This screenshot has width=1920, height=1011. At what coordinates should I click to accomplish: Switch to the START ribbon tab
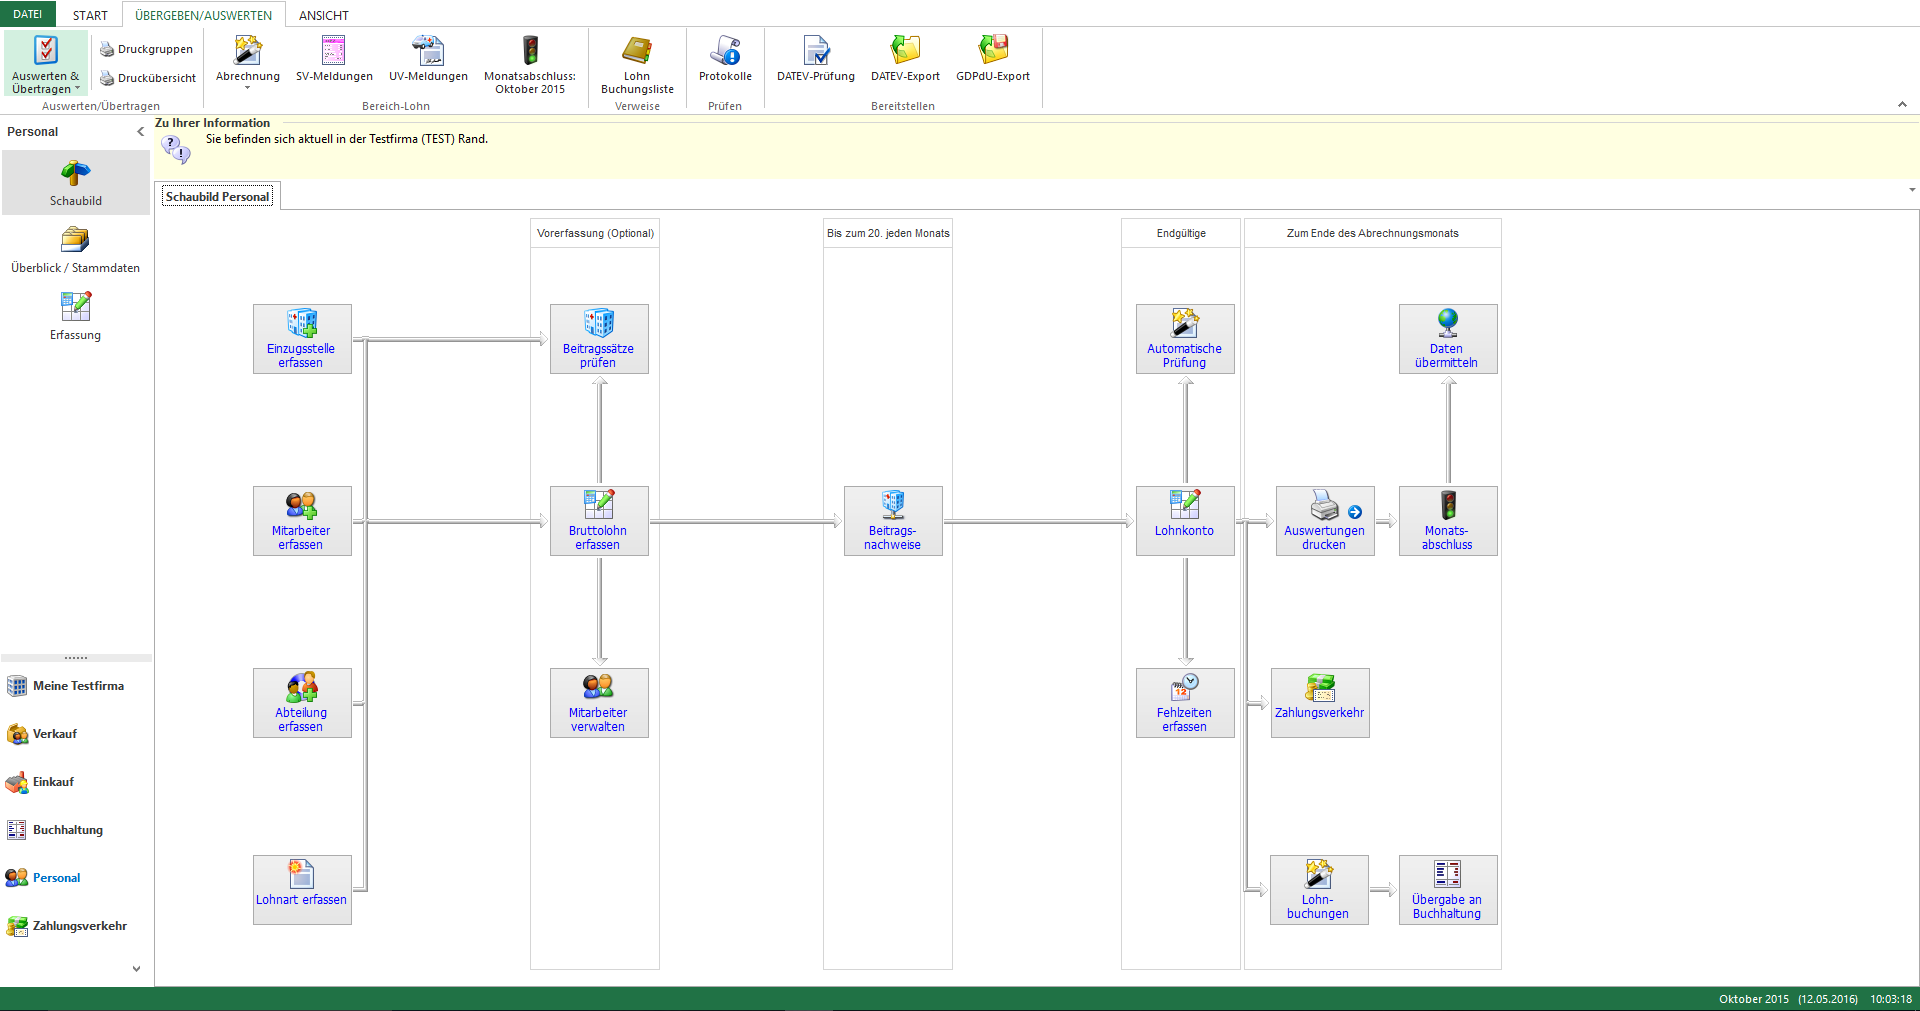90,15
